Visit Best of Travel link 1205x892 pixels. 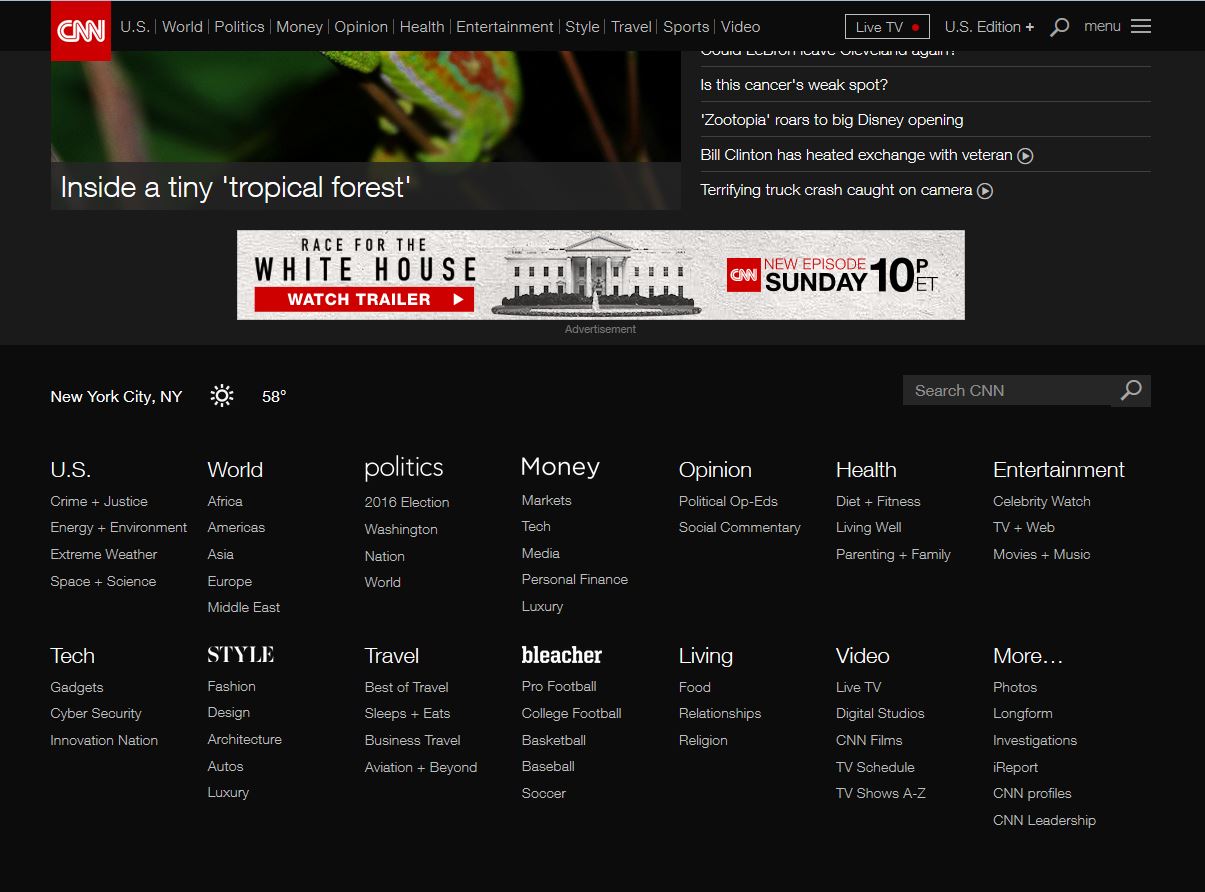point(407,687)
